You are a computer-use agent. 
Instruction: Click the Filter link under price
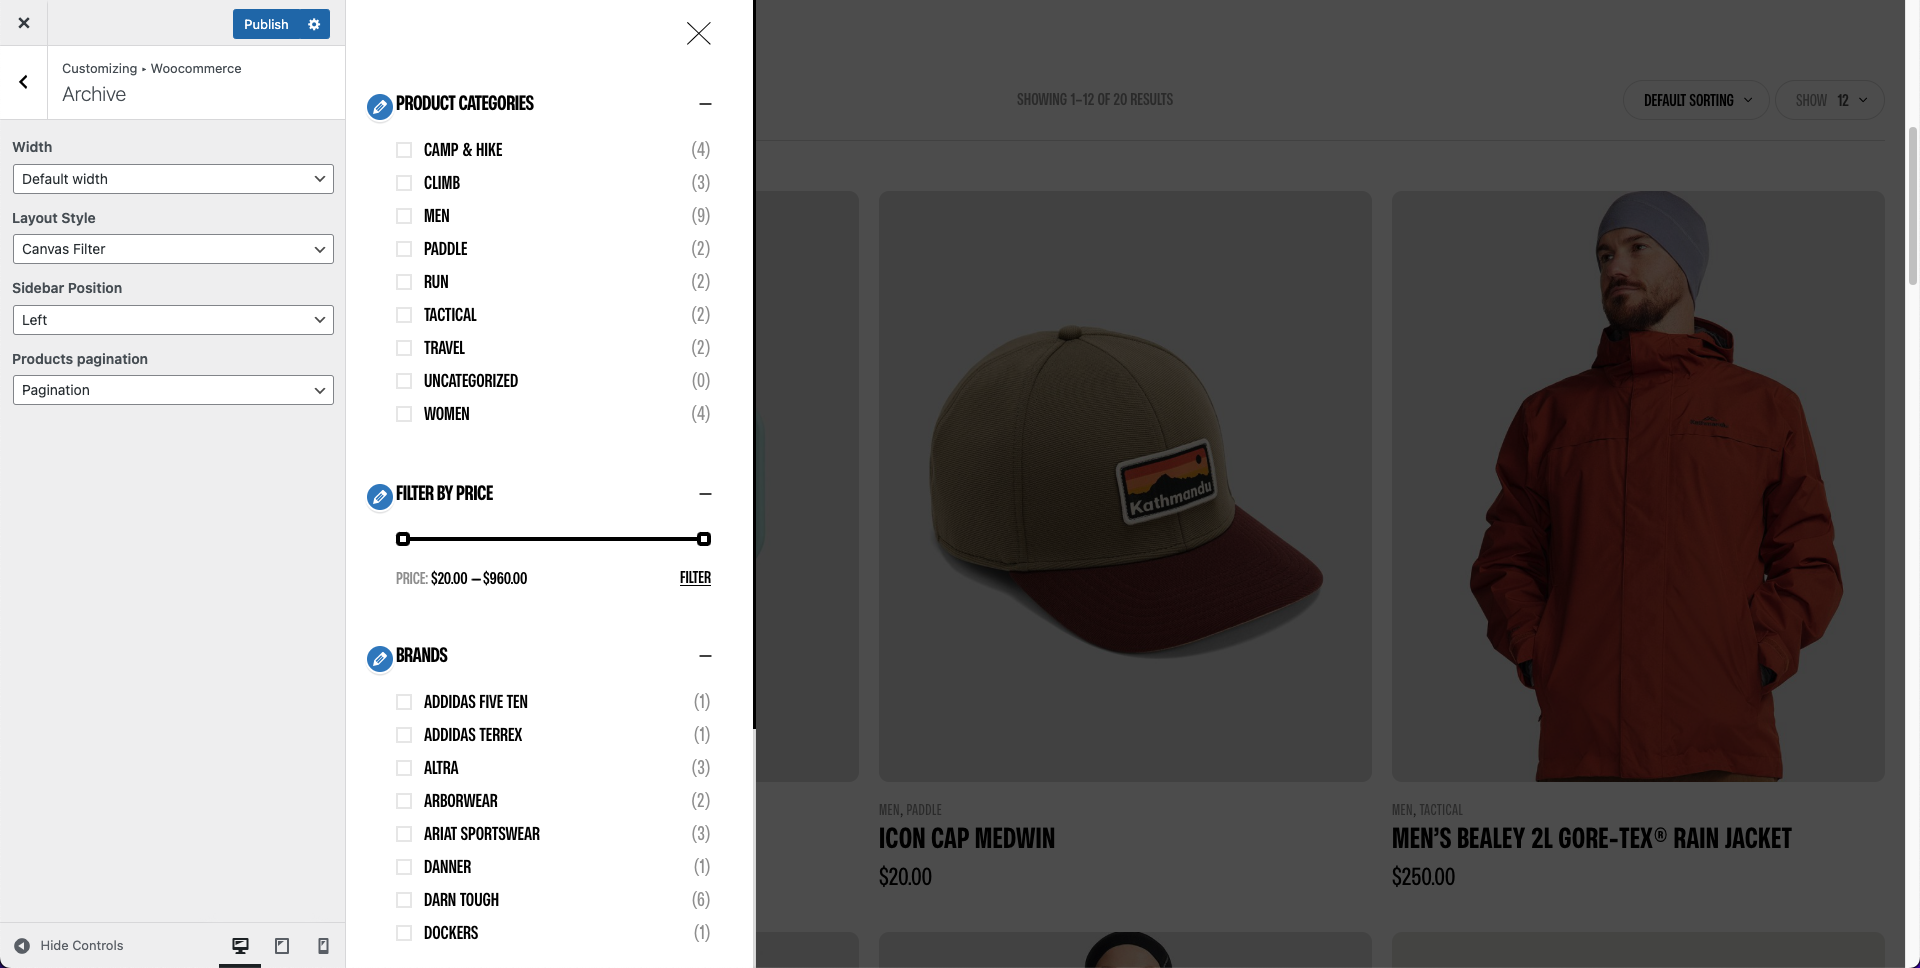(x=695, y=578)
